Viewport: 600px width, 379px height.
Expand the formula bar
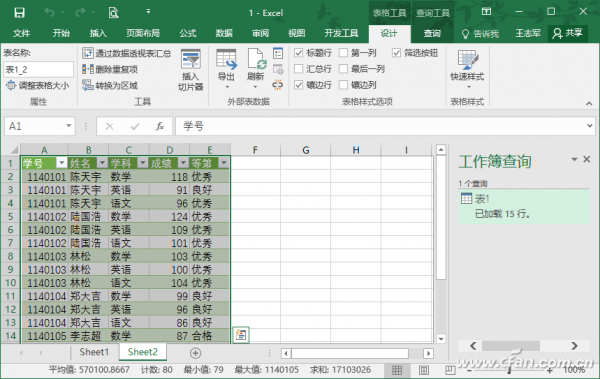coord(590,126)
